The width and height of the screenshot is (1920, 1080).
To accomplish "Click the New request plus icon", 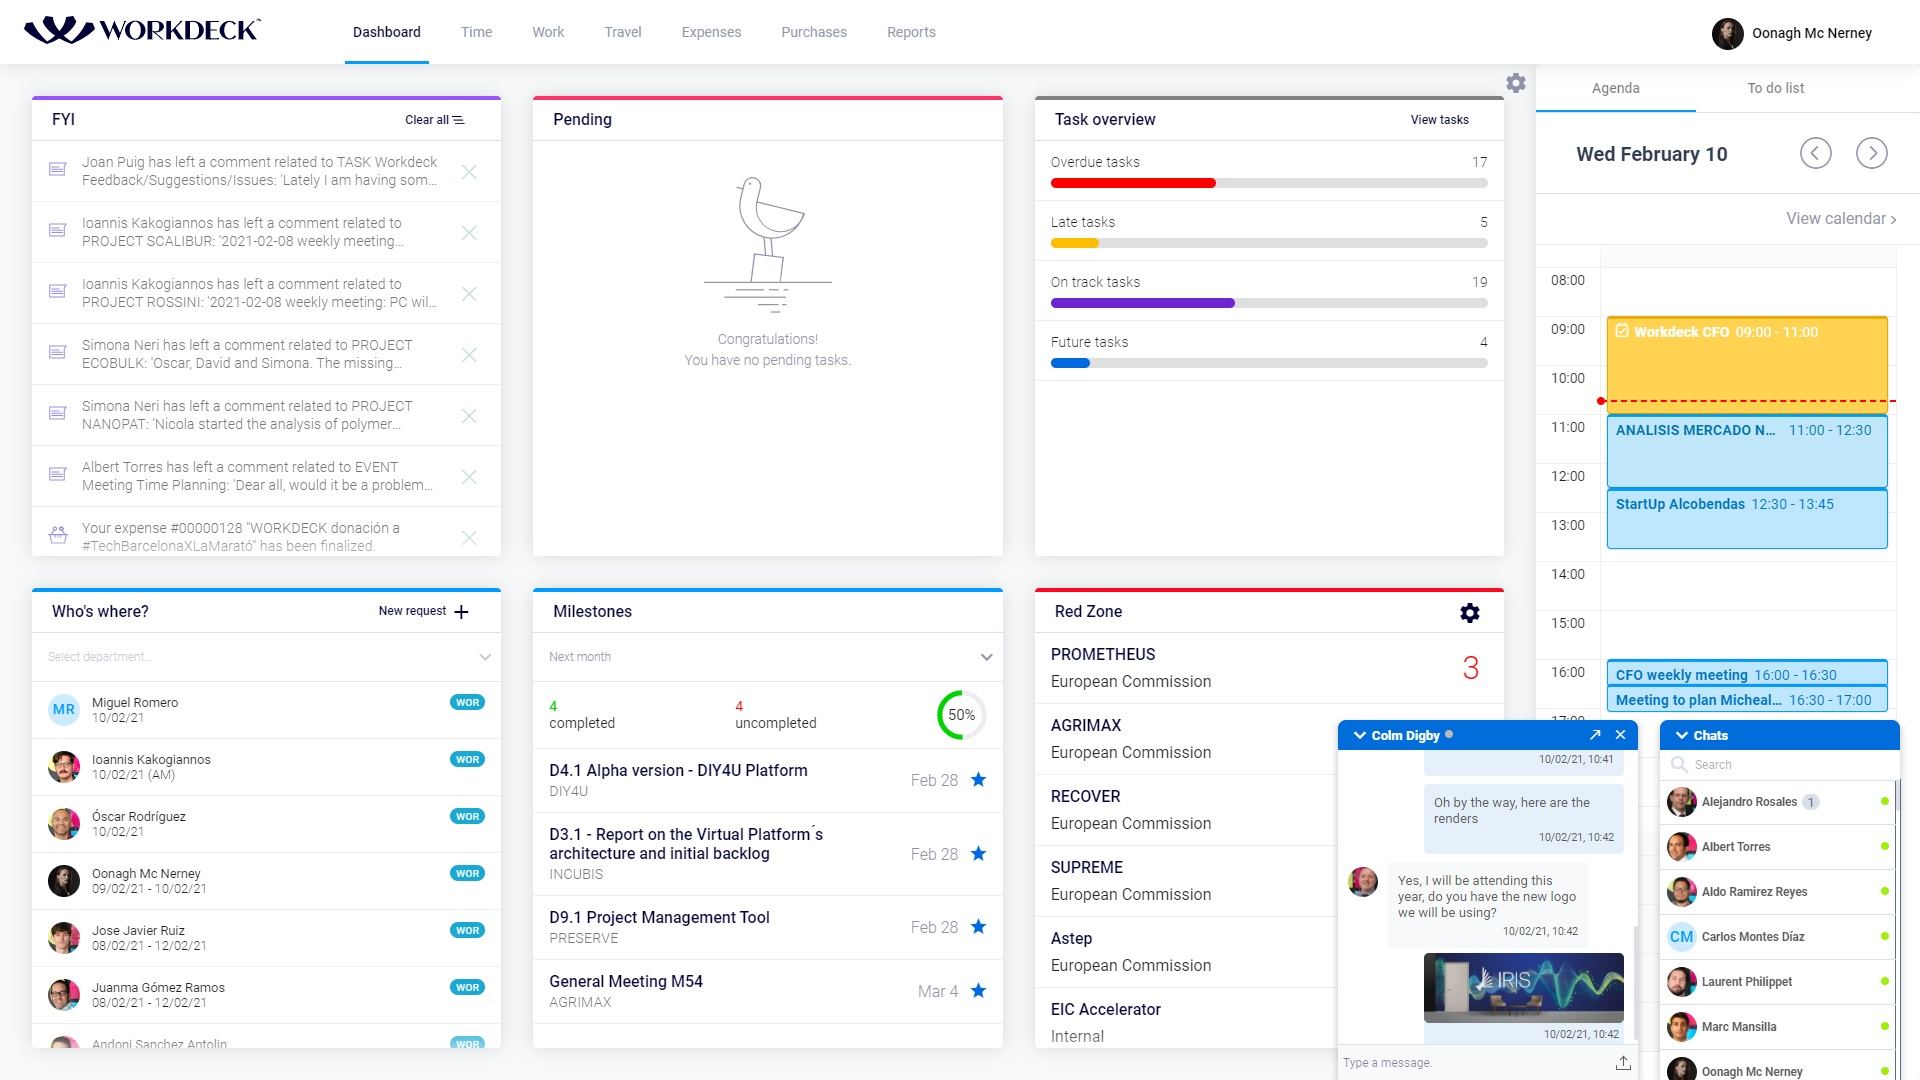I will pyautogui.click(x=461, y=612).
